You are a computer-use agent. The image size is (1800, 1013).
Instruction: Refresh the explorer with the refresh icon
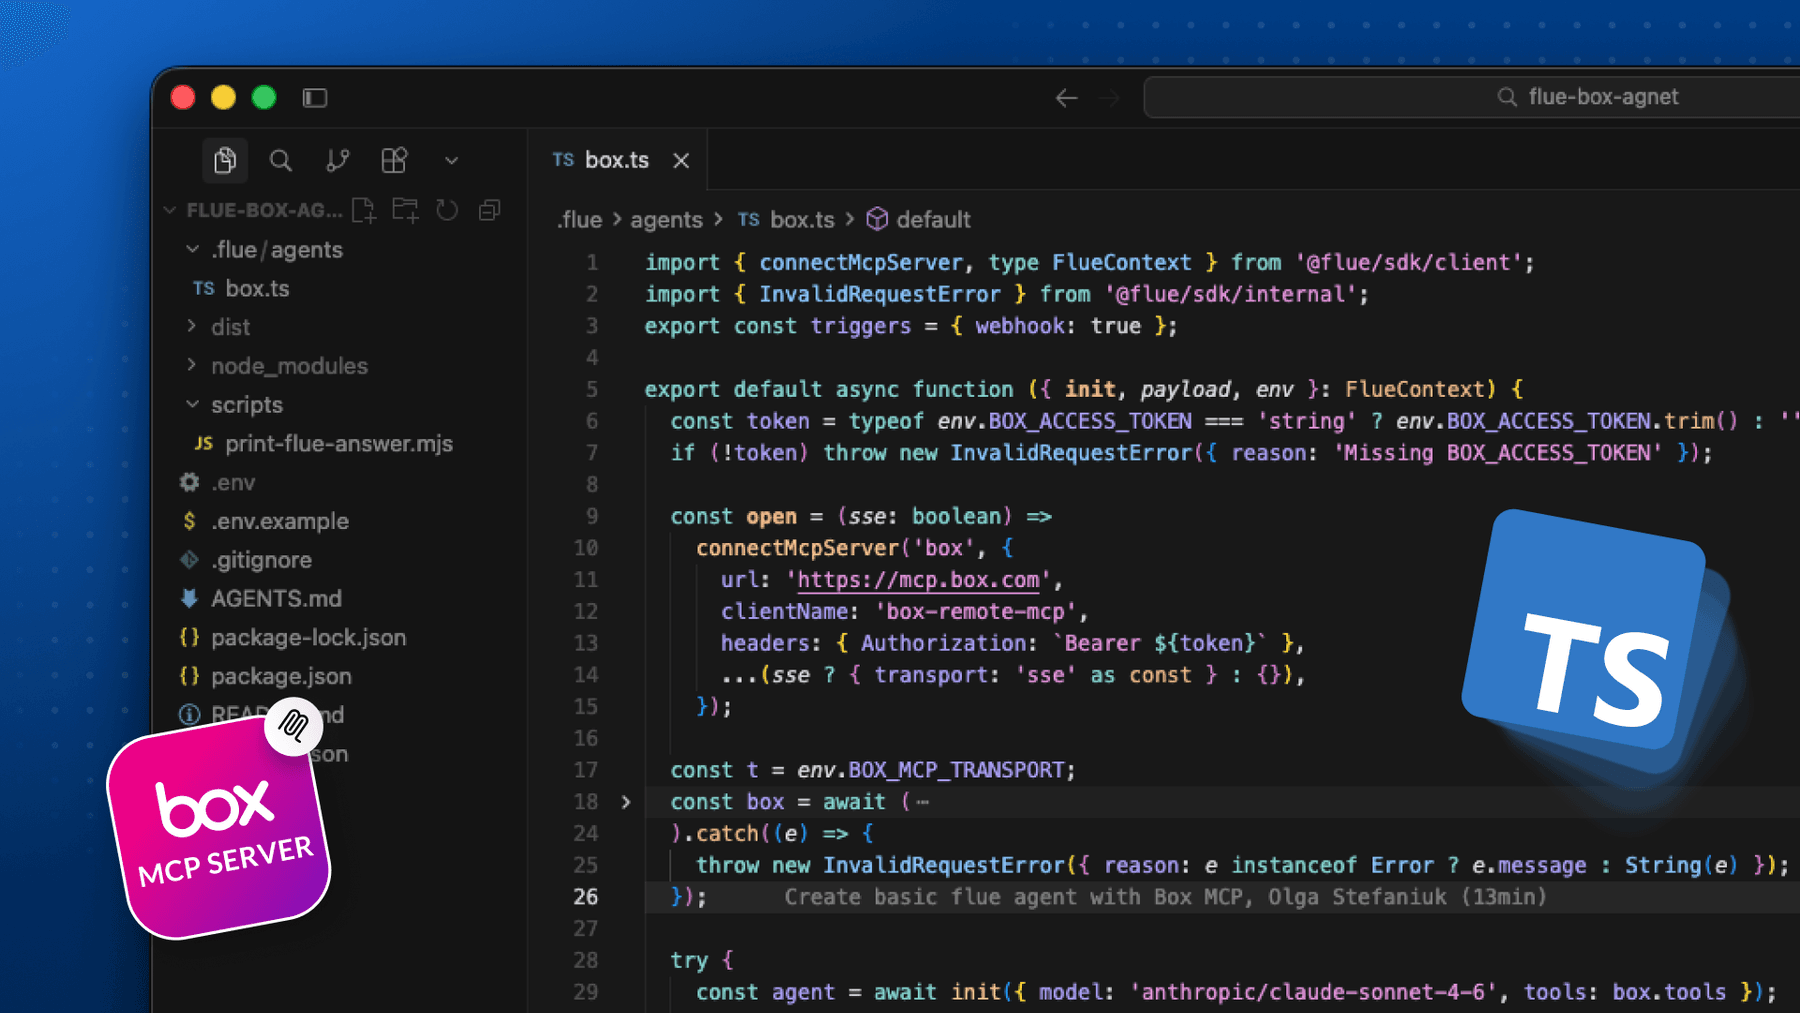pos(447,210)
